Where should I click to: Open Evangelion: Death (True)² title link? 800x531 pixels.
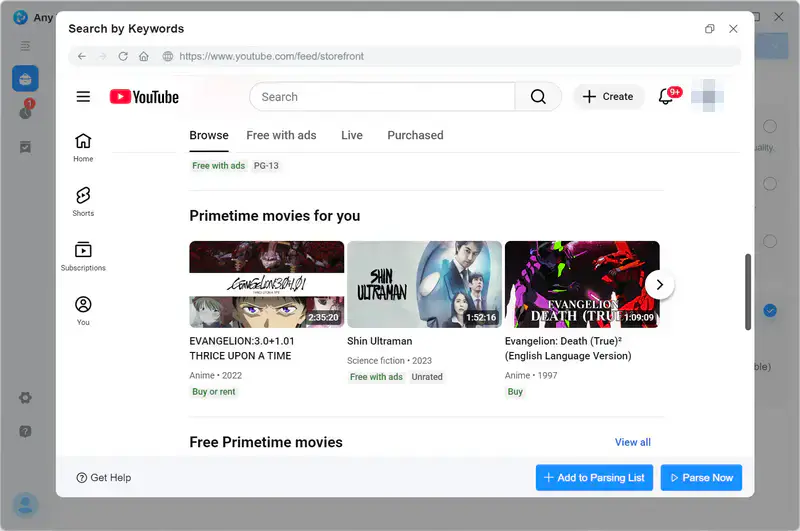click(x=568, y=348)
